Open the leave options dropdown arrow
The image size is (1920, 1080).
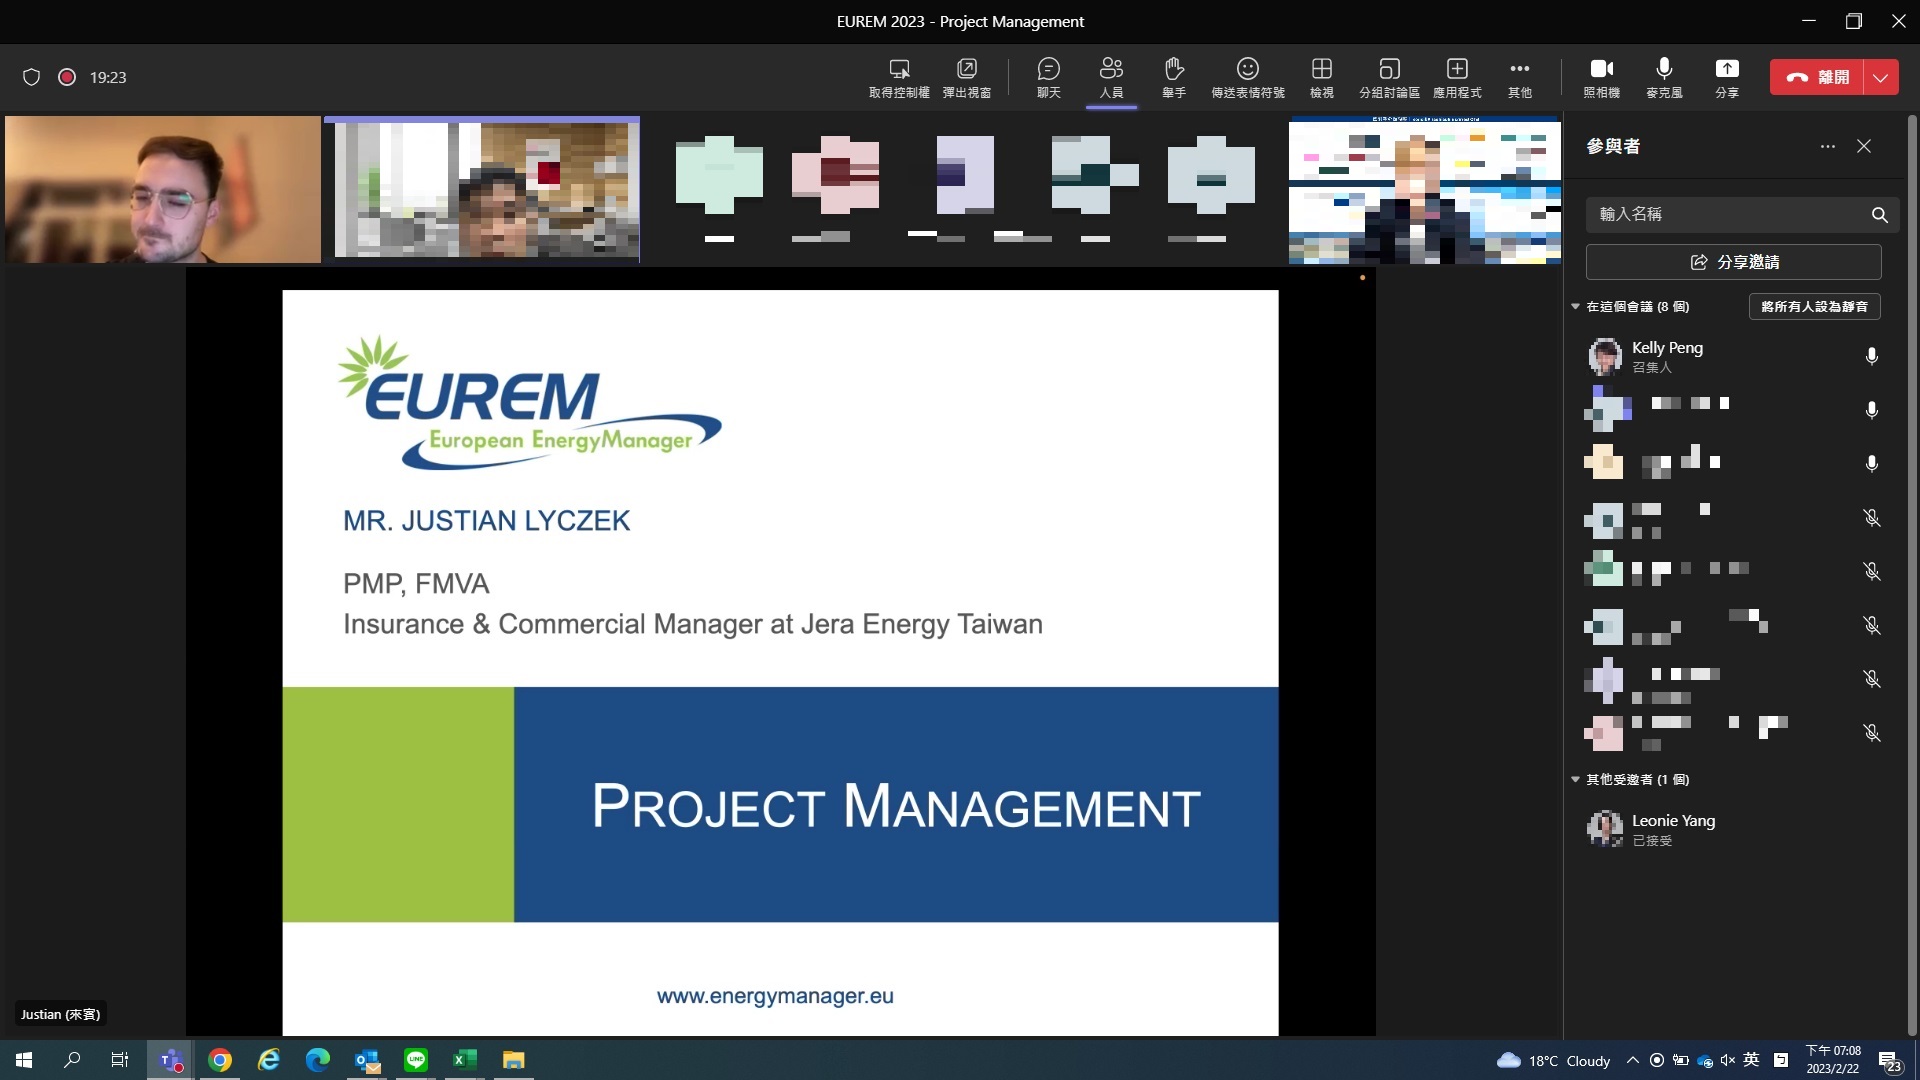(1881, 77)
